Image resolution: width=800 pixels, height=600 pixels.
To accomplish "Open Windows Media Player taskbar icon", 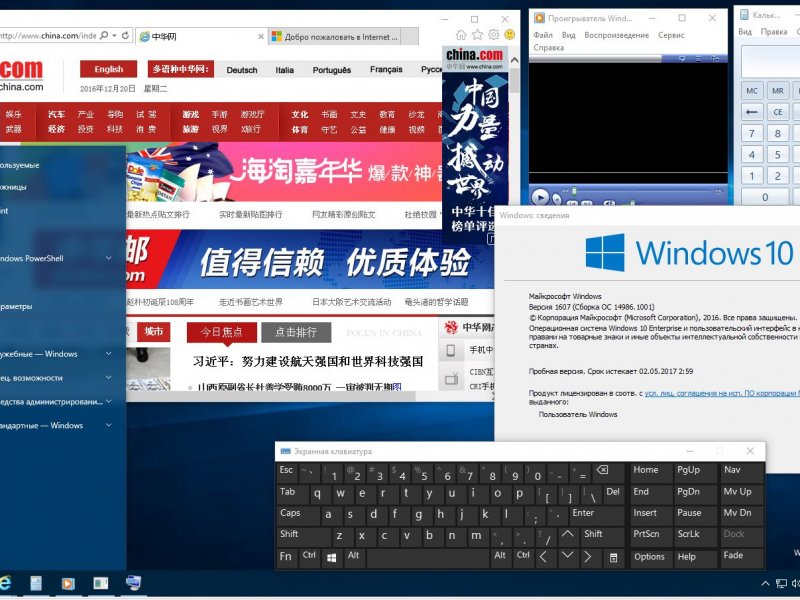I will (x=68, y=583).
